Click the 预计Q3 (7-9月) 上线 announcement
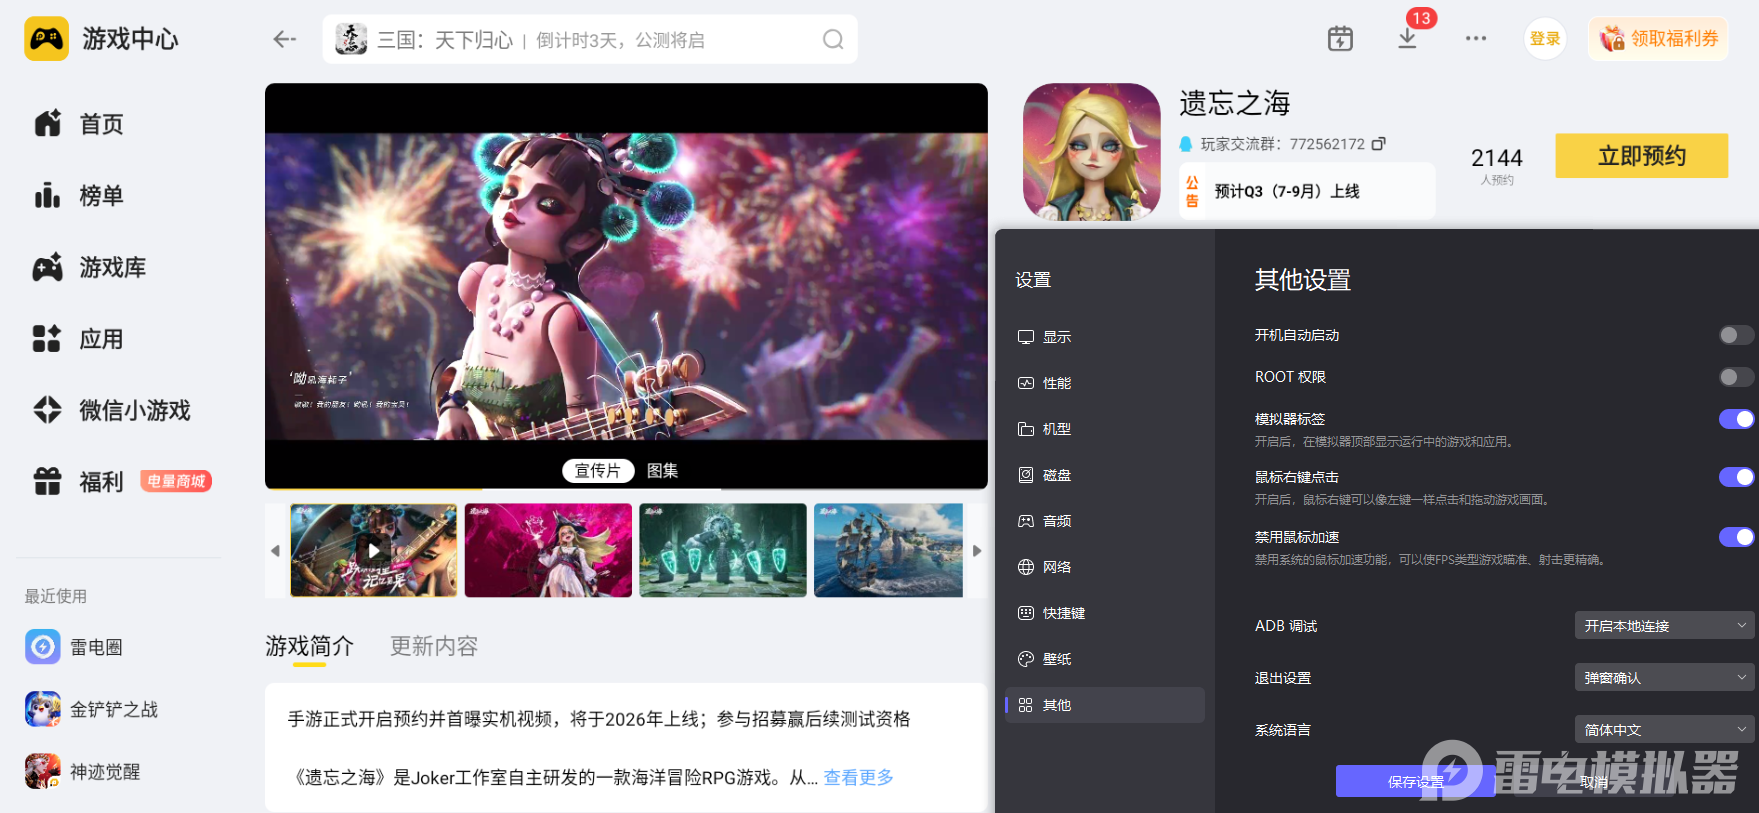Screen dimensions: 1759x813 1307,191
